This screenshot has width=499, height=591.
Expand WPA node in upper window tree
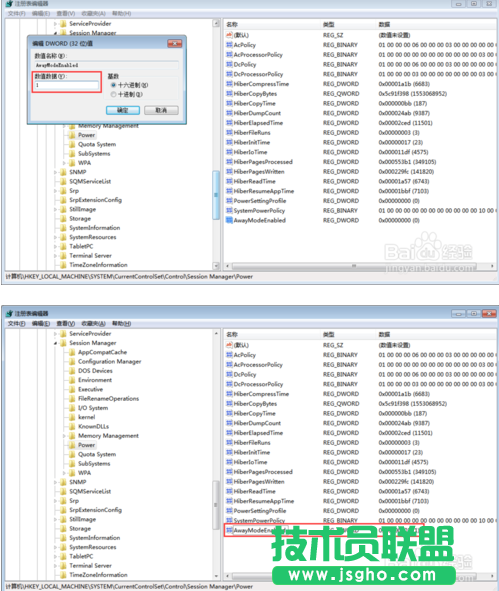point(64,163)
